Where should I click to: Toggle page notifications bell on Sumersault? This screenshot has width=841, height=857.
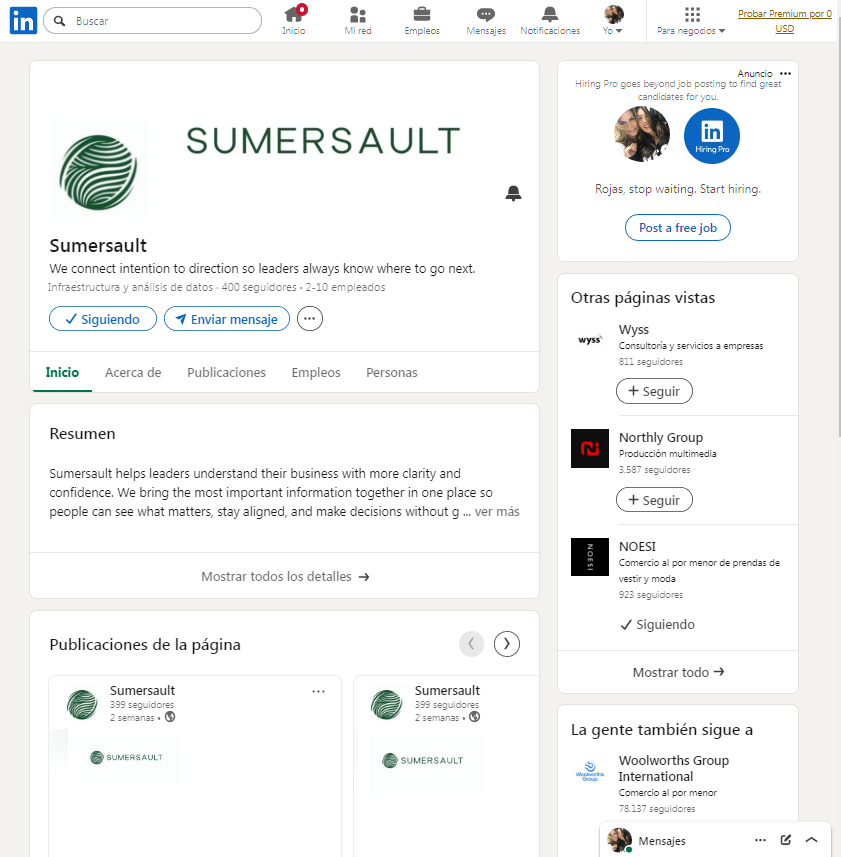click(513, 193)
